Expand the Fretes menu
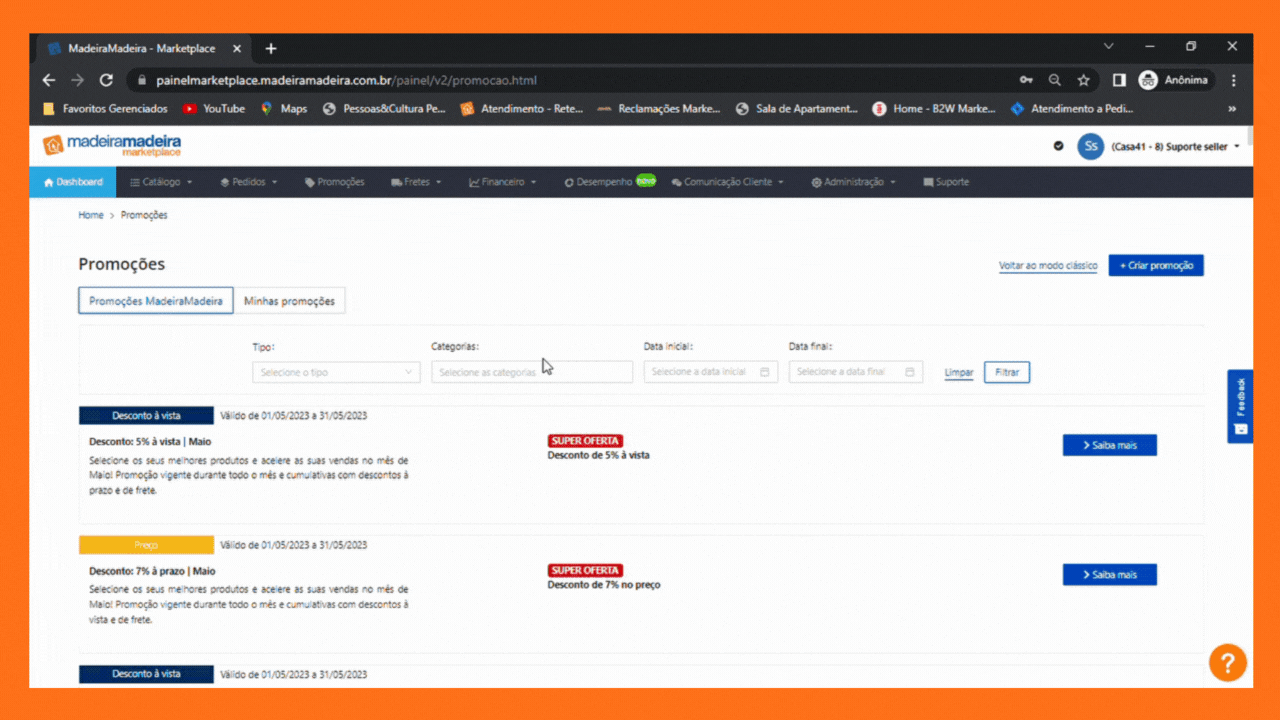 [x=416, y=182]
